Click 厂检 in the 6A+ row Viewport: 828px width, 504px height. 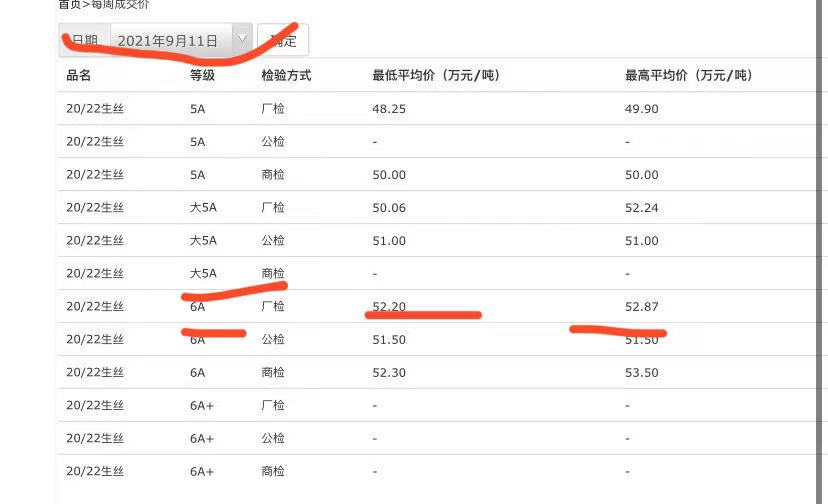pyautogui.click(x=273, y=405)
